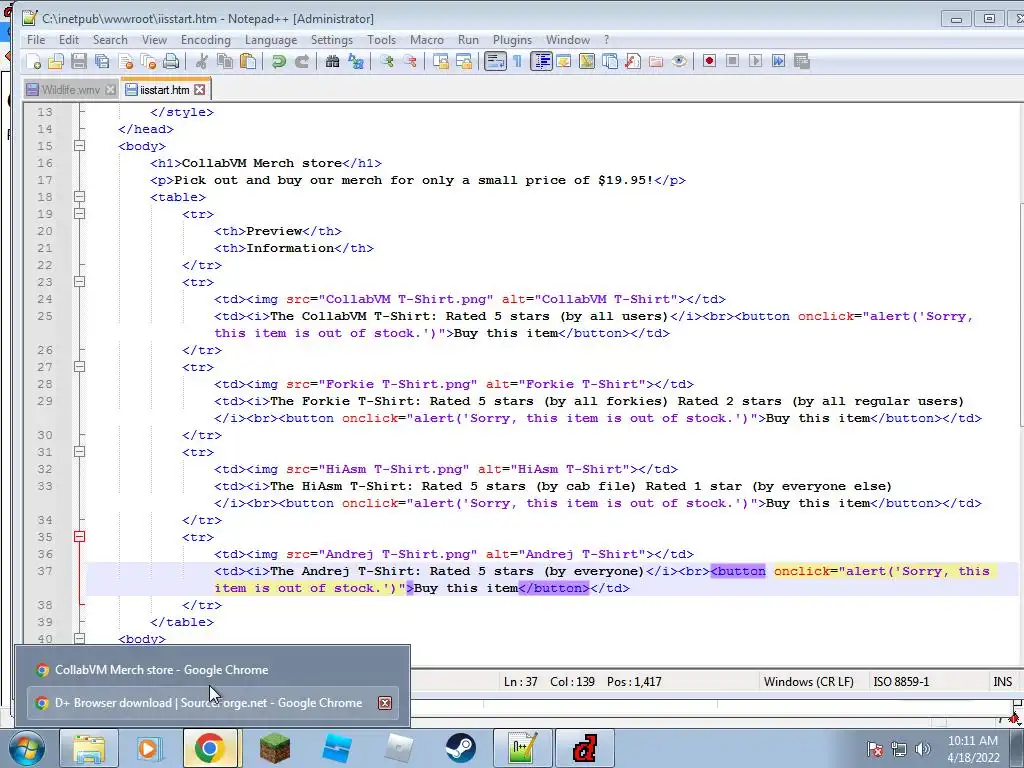
Task: Open the Search menu
Action: [110, 40]
